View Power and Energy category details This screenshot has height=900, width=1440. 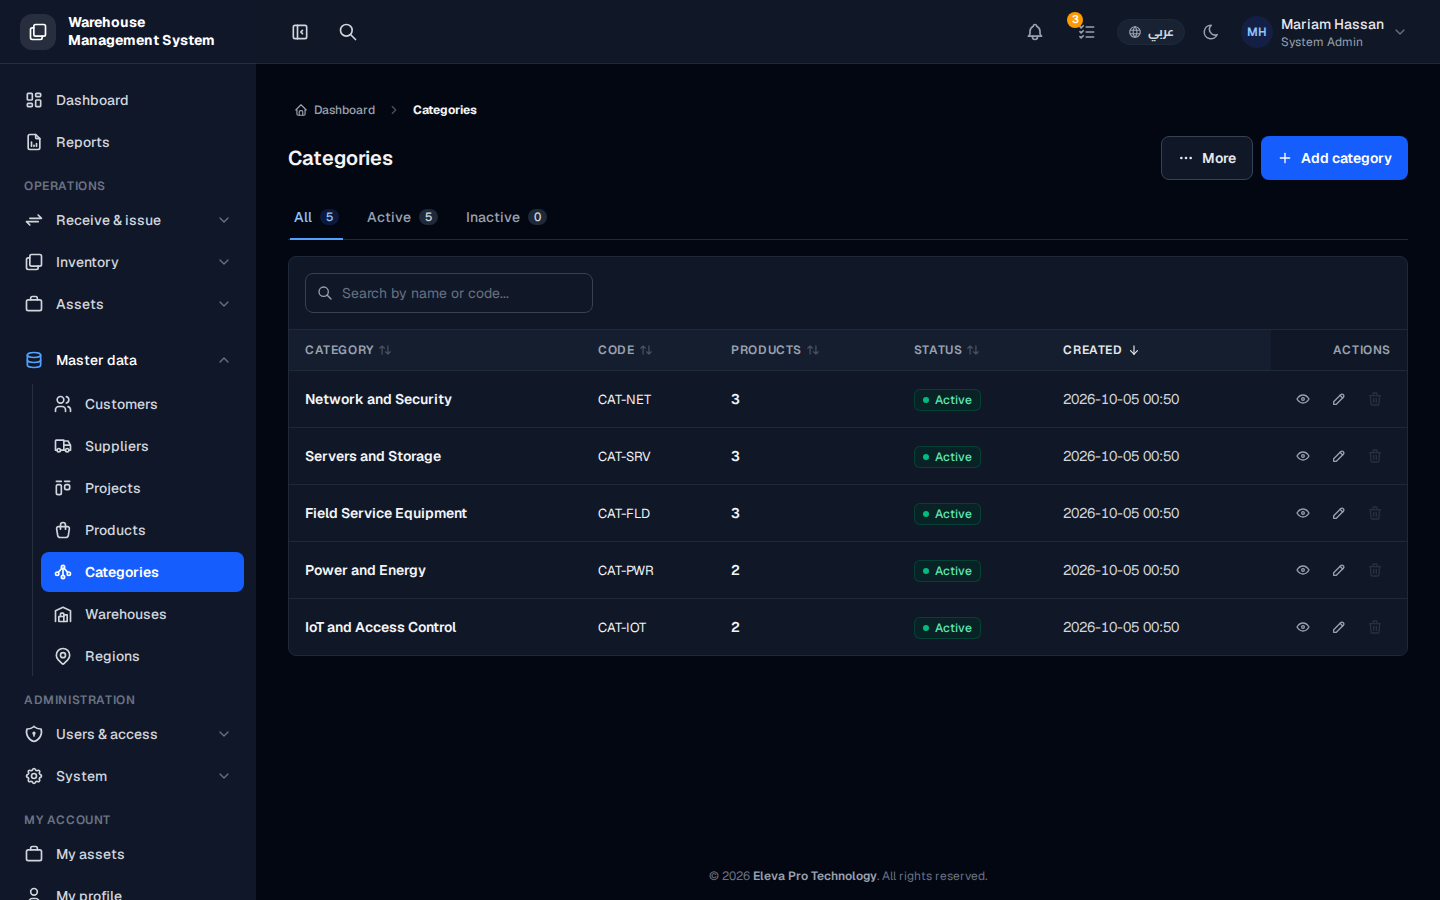(1303, 570)
